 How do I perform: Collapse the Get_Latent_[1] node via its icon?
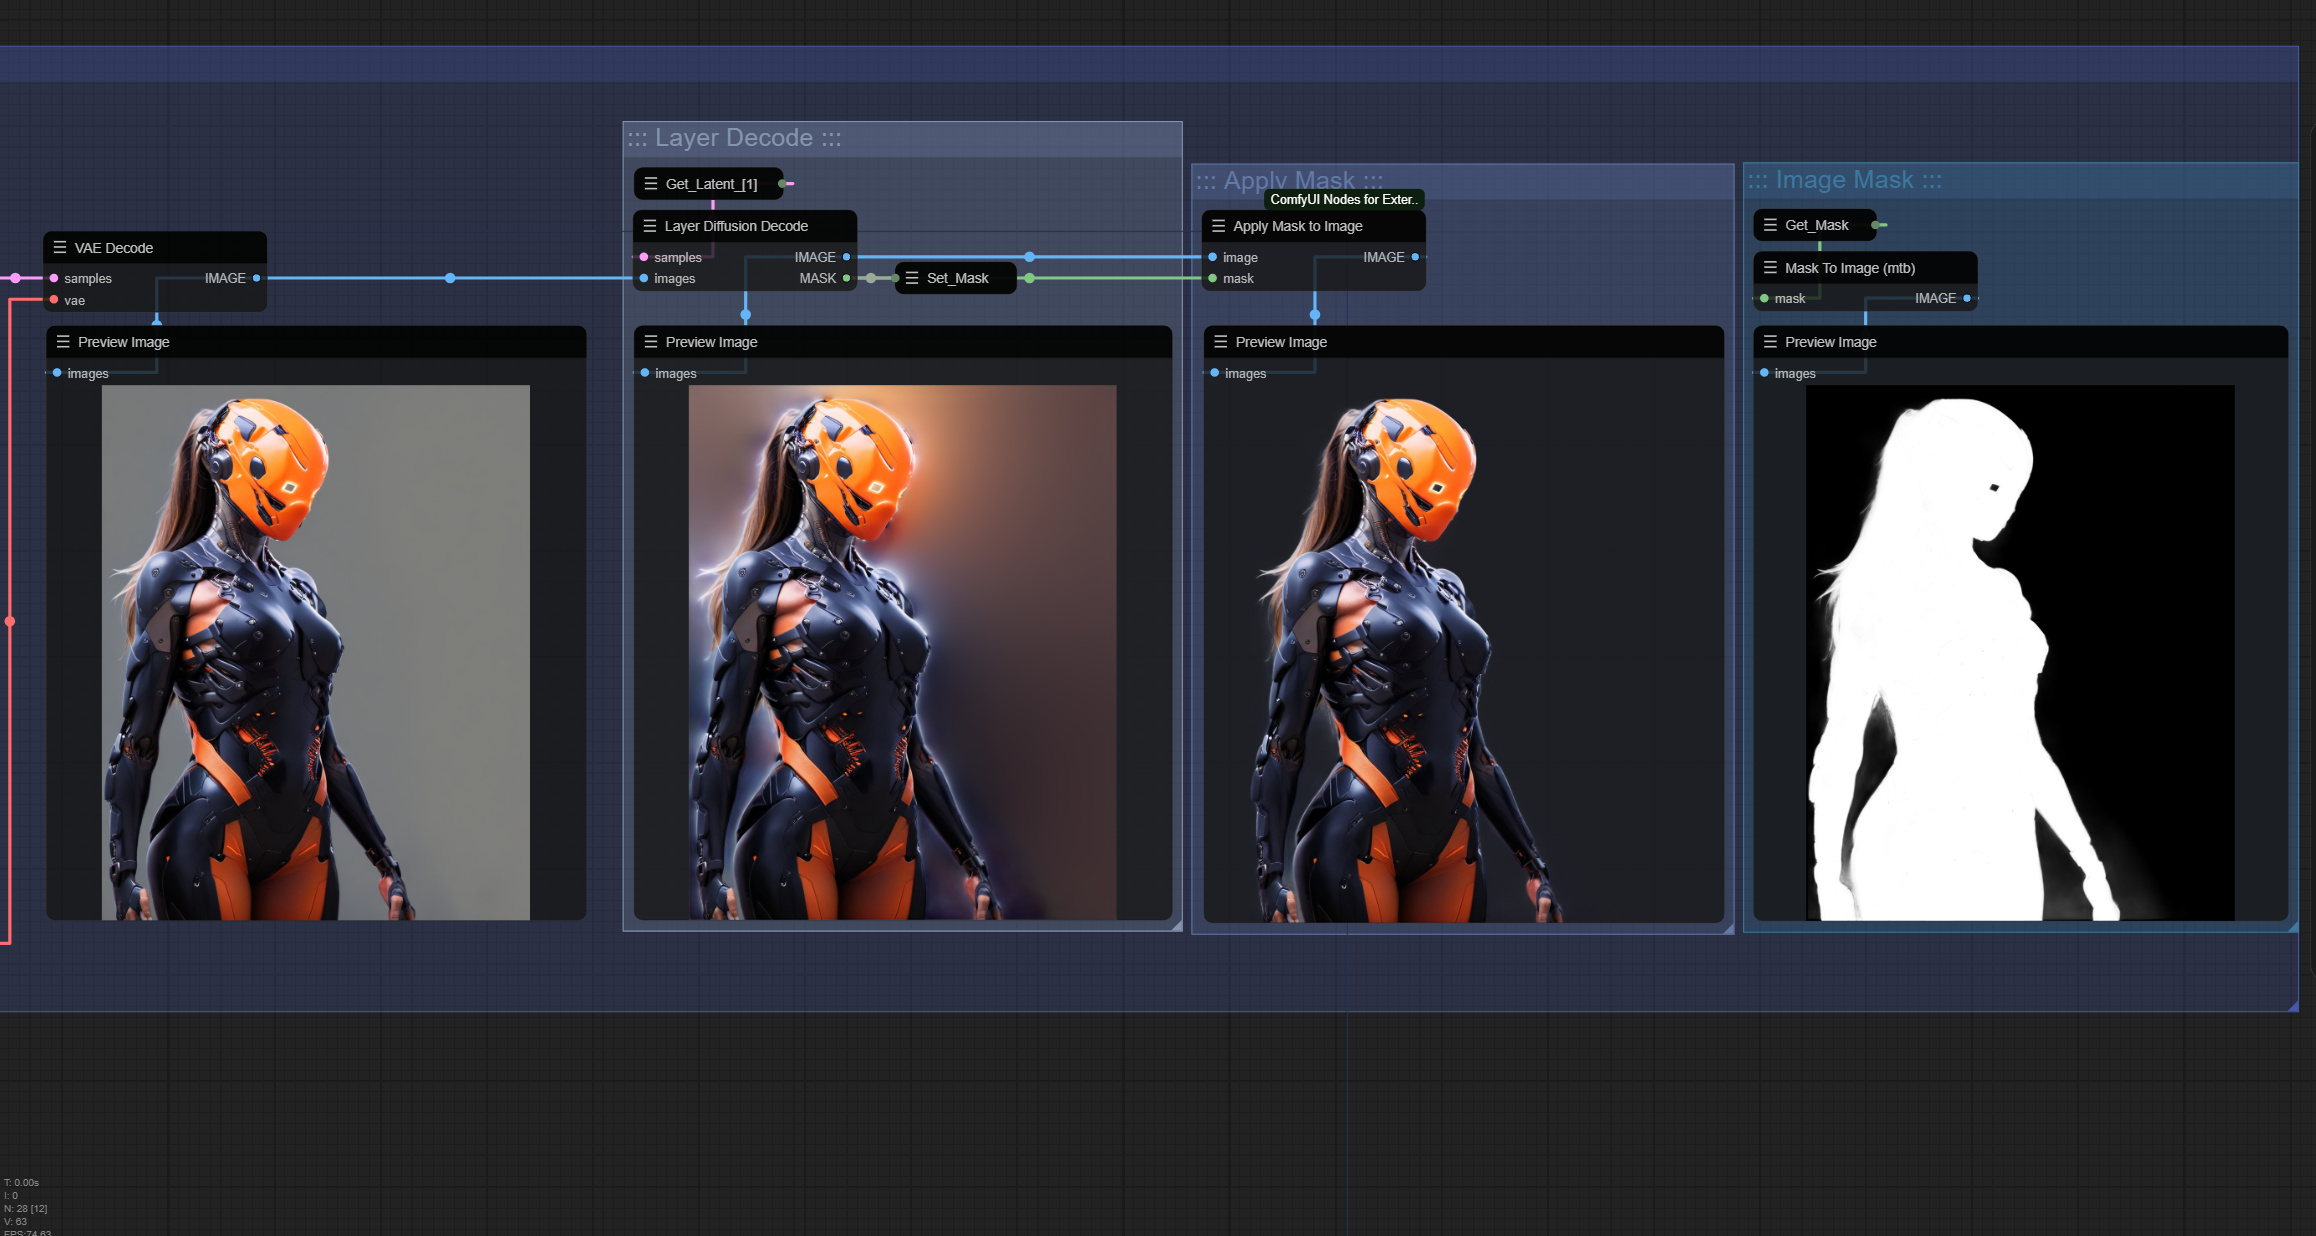(651, 183)
